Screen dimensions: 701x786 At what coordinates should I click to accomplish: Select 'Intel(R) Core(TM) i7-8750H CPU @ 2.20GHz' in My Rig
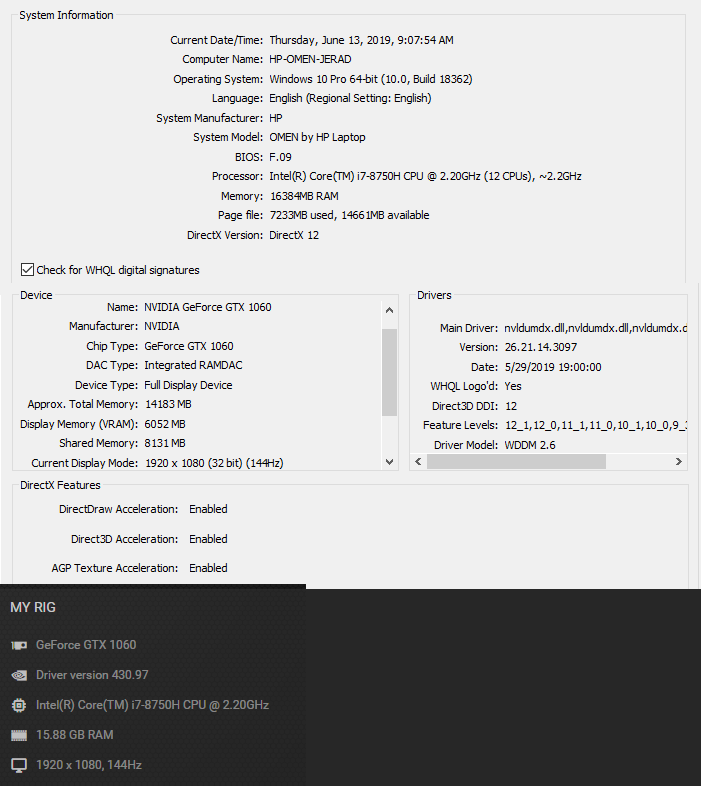pyautogui.click(x=152, y=705)
